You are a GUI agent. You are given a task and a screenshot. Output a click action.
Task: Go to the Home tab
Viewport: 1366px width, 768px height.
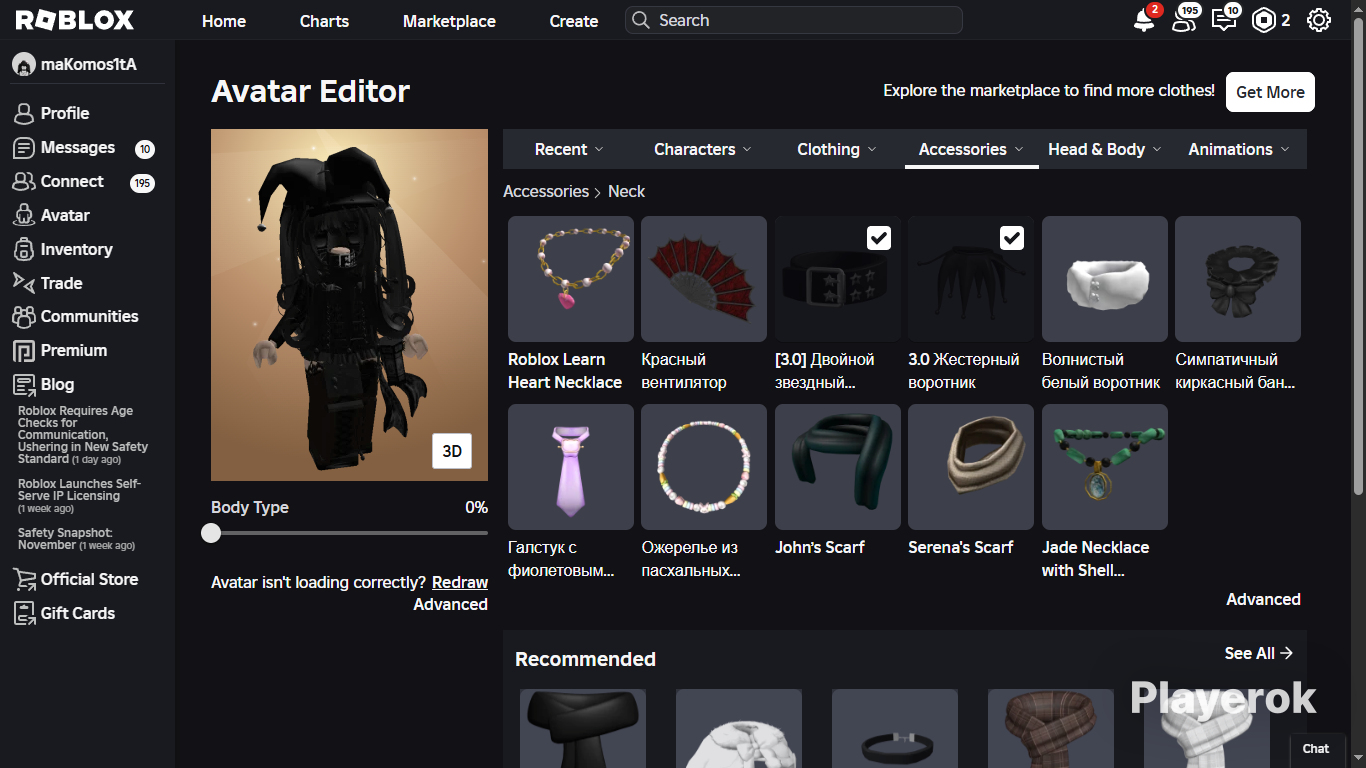[x=224, y=21]
